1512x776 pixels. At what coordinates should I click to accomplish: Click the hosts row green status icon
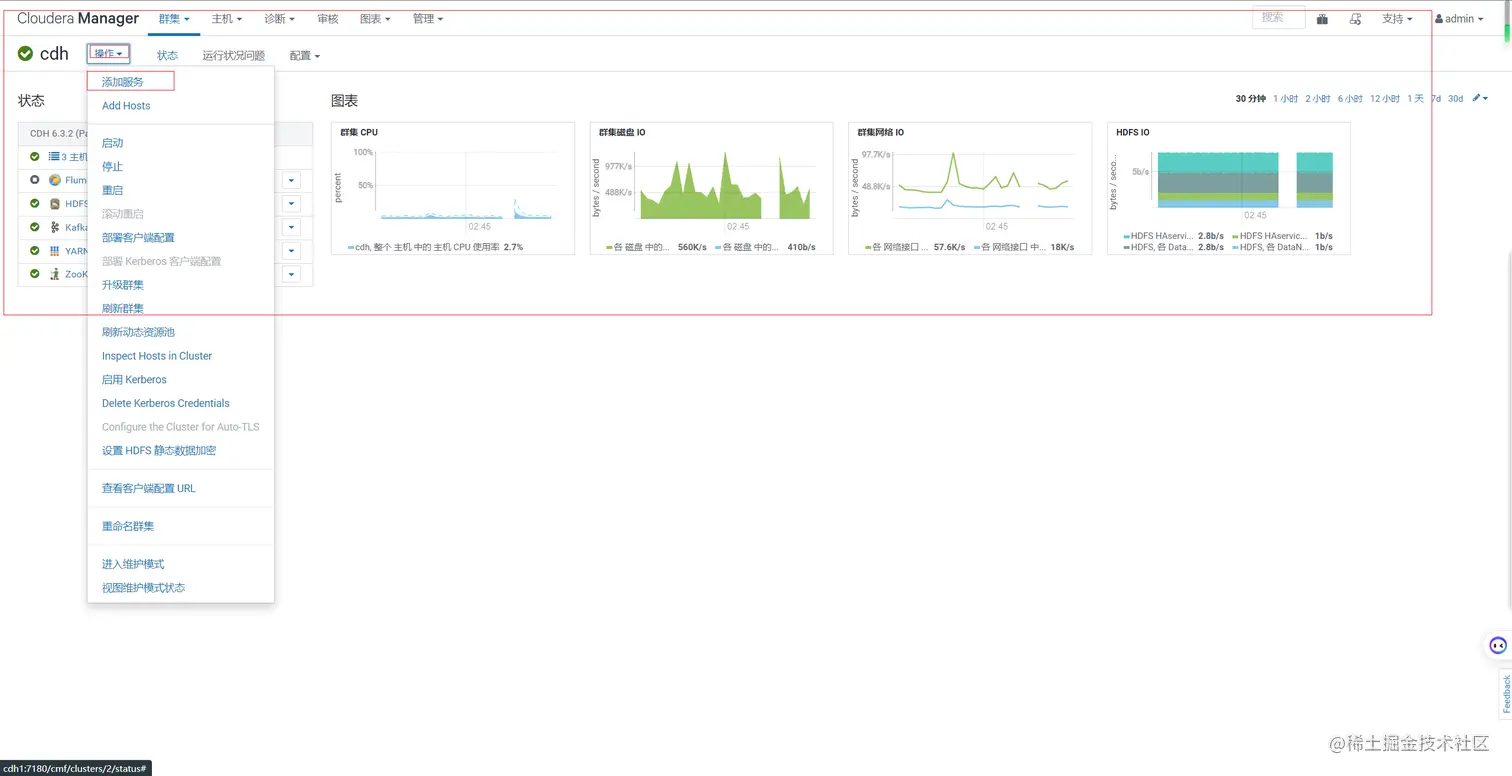point(35,156)
